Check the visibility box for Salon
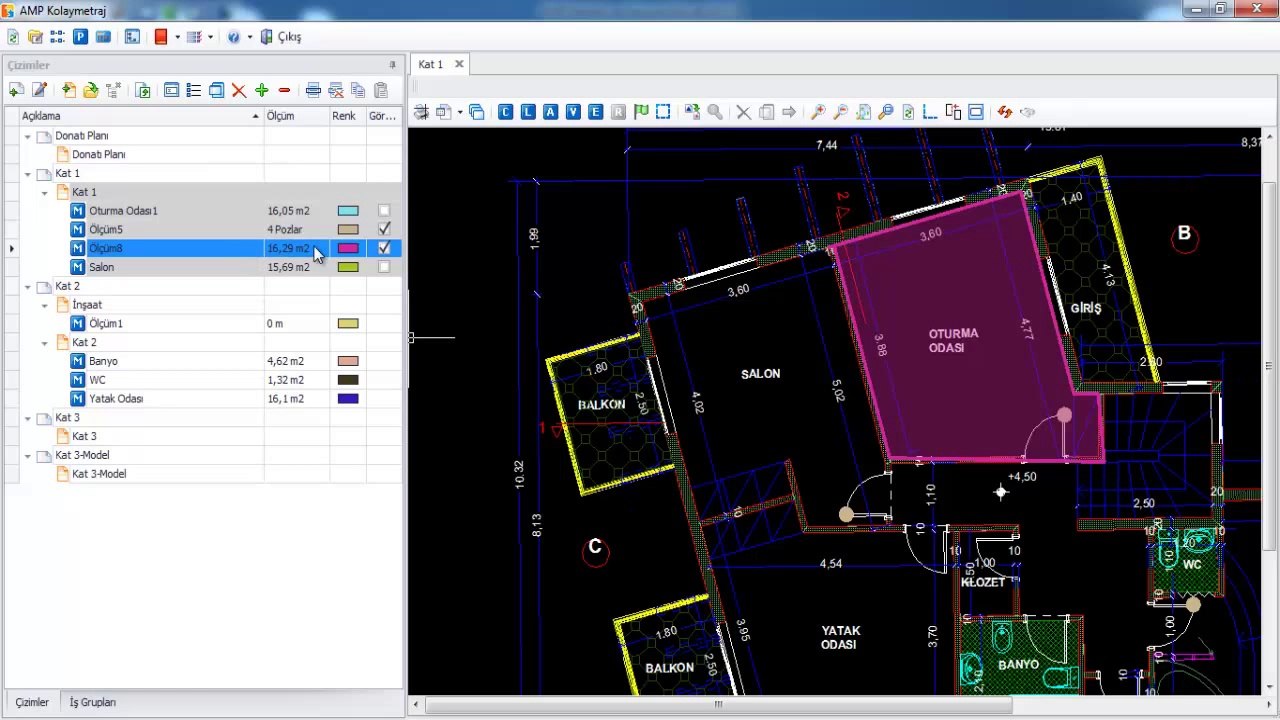This screenshot has width=1280, height=720. click(384, 267)
